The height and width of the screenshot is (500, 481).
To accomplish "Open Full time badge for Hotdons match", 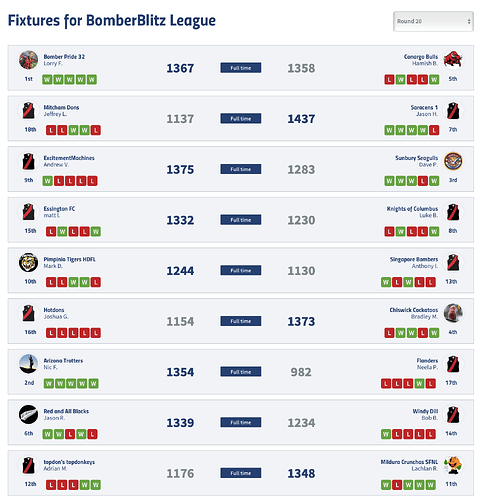I will [x=241, y=321].
